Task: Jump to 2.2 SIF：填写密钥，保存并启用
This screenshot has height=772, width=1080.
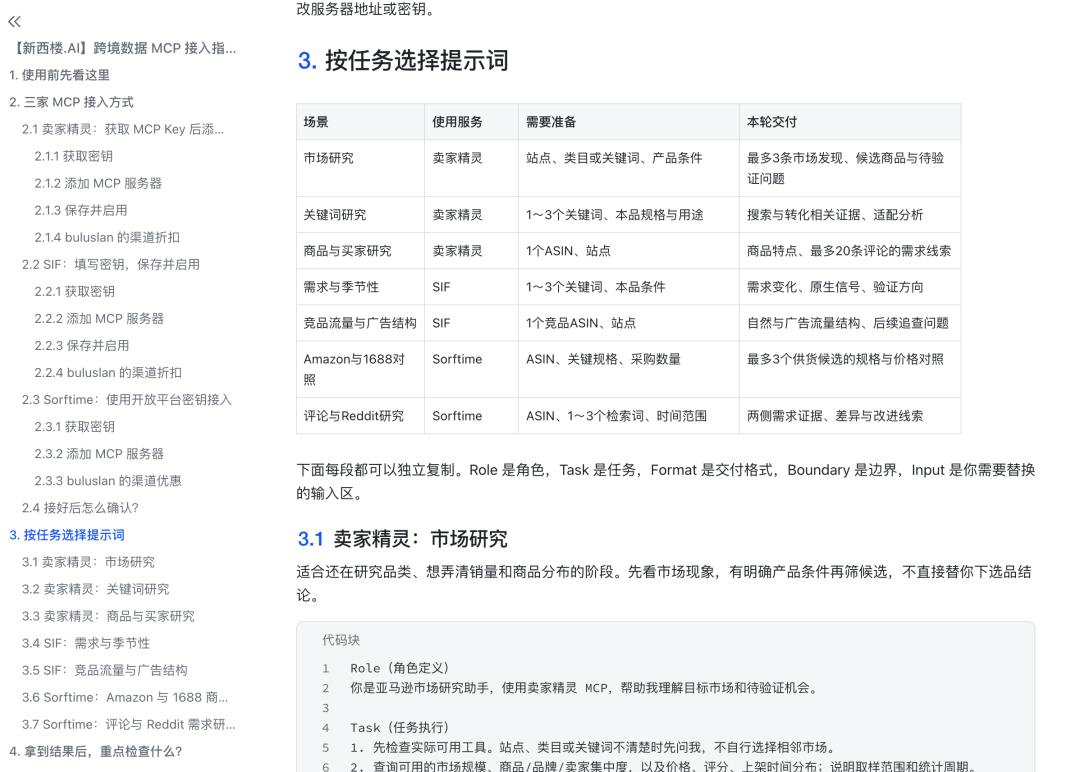Action: [111, 264]
